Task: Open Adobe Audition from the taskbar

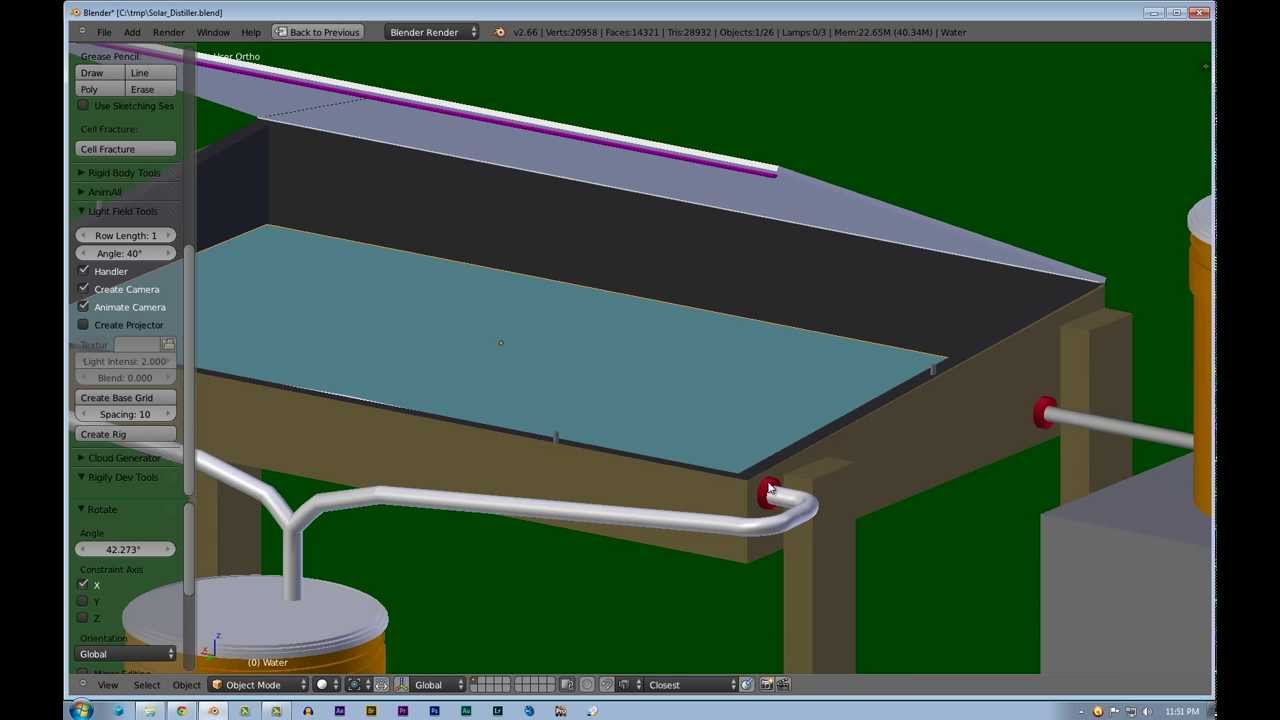Action: [x=466, y=711]
